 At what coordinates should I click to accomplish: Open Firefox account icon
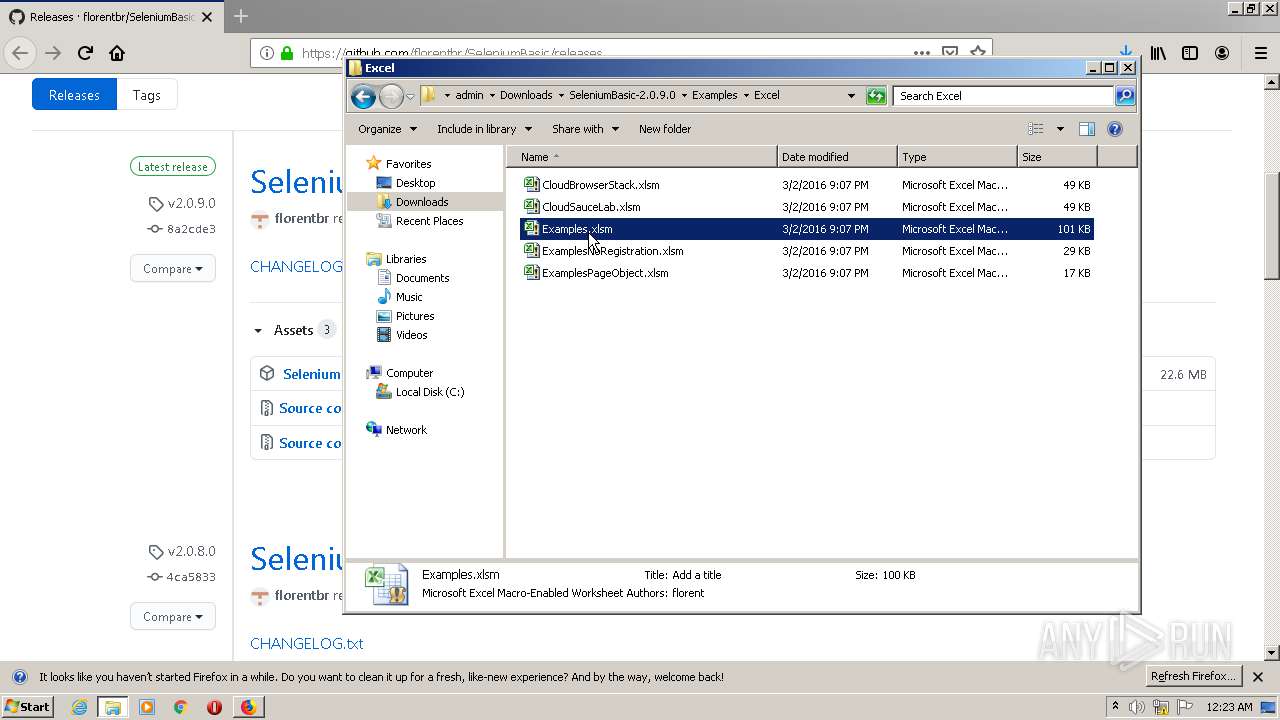pyautogui.click(x=1222, y=53)
